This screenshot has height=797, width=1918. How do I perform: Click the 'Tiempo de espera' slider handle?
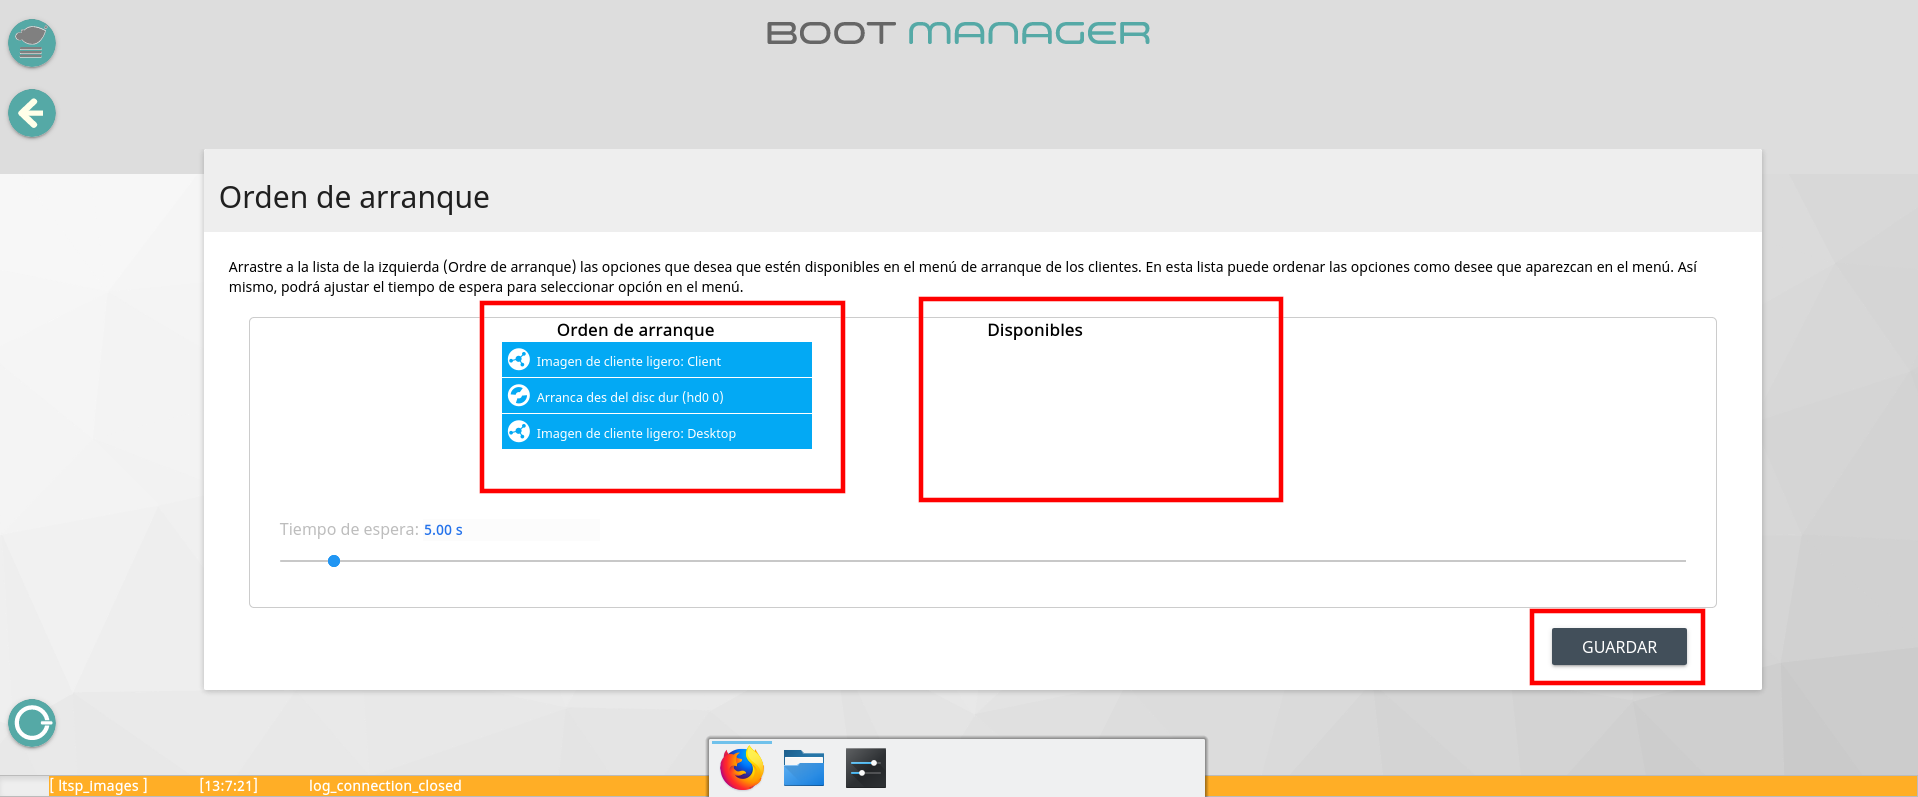[334, 561]
